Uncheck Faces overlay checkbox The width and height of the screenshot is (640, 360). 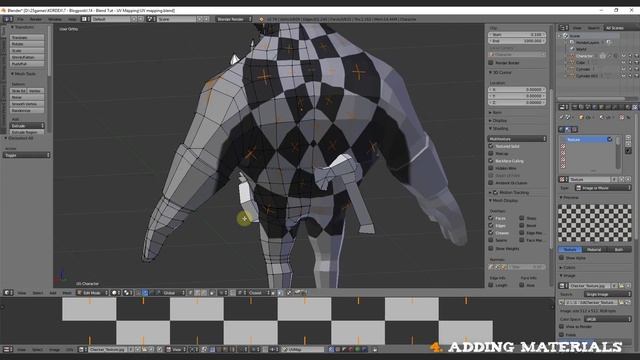click(x=491, y=218)
